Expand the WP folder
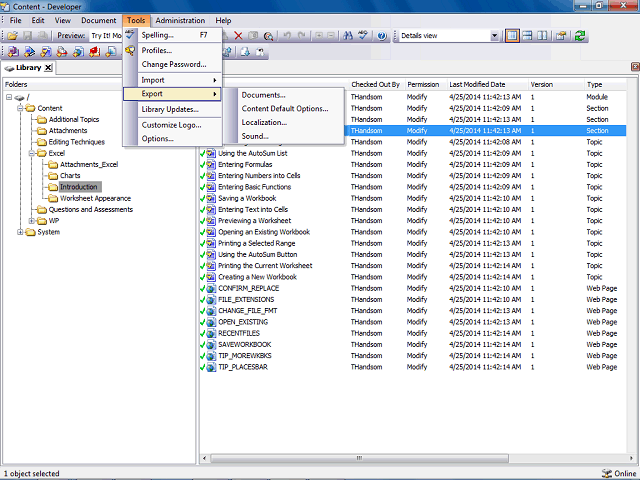Viewport: 640px width, 480px height. (31, 221)
